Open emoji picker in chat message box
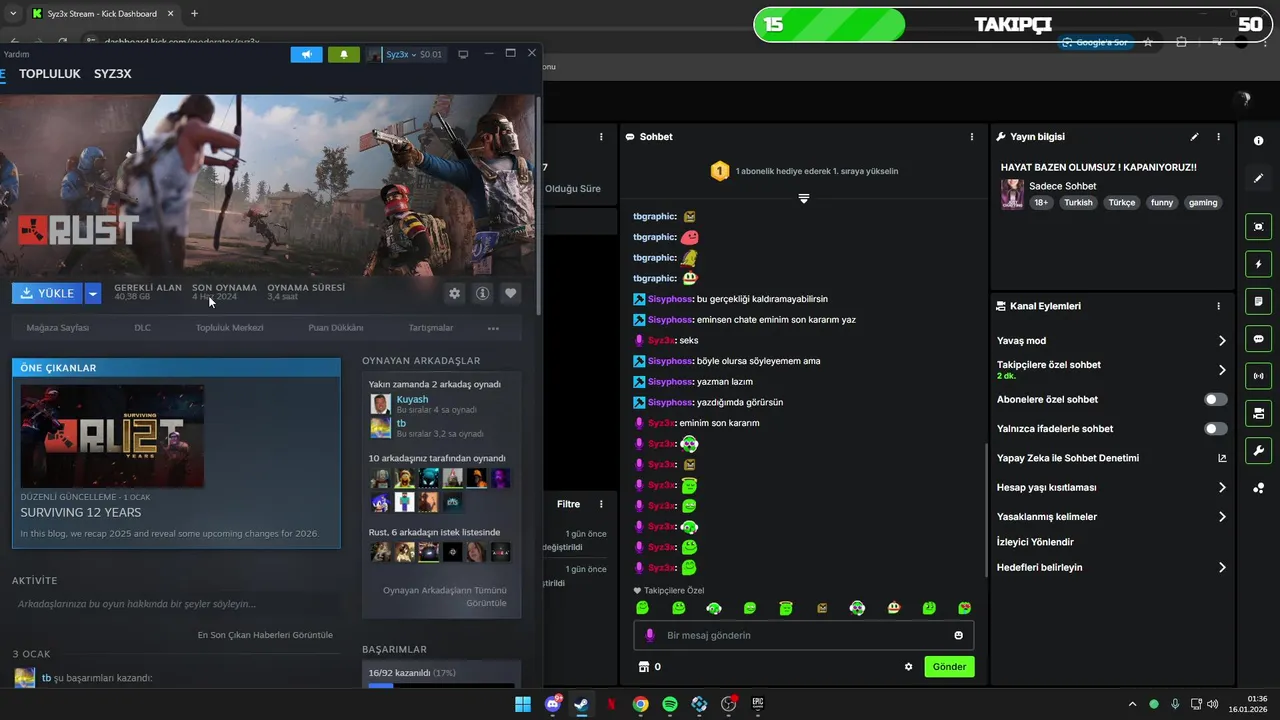The image size is (1280, 720). tap(959, 635)
